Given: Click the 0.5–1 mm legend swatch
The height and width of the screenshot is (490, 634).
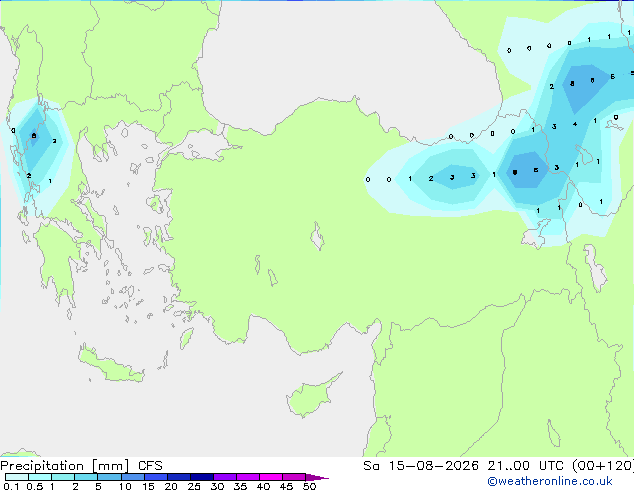Looking at the screenshot, I should click(x=40, y=477).
